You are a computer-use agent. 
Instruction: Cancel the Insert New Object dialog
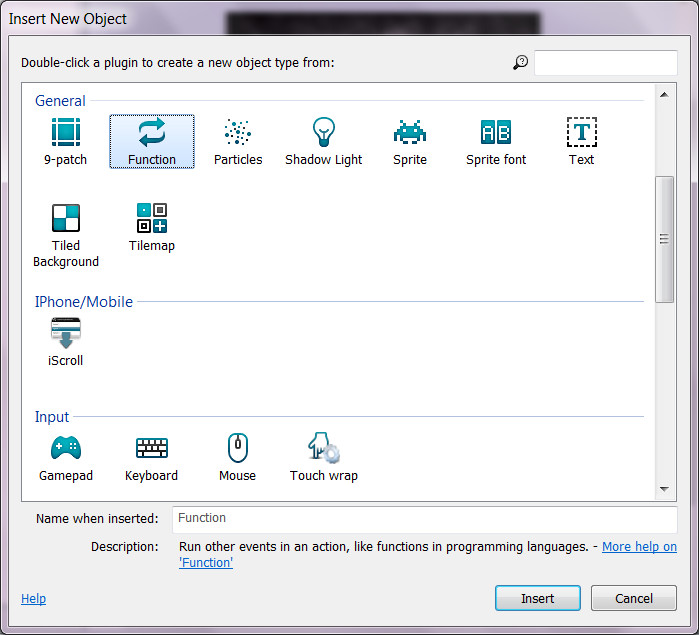tap(634, 598)
